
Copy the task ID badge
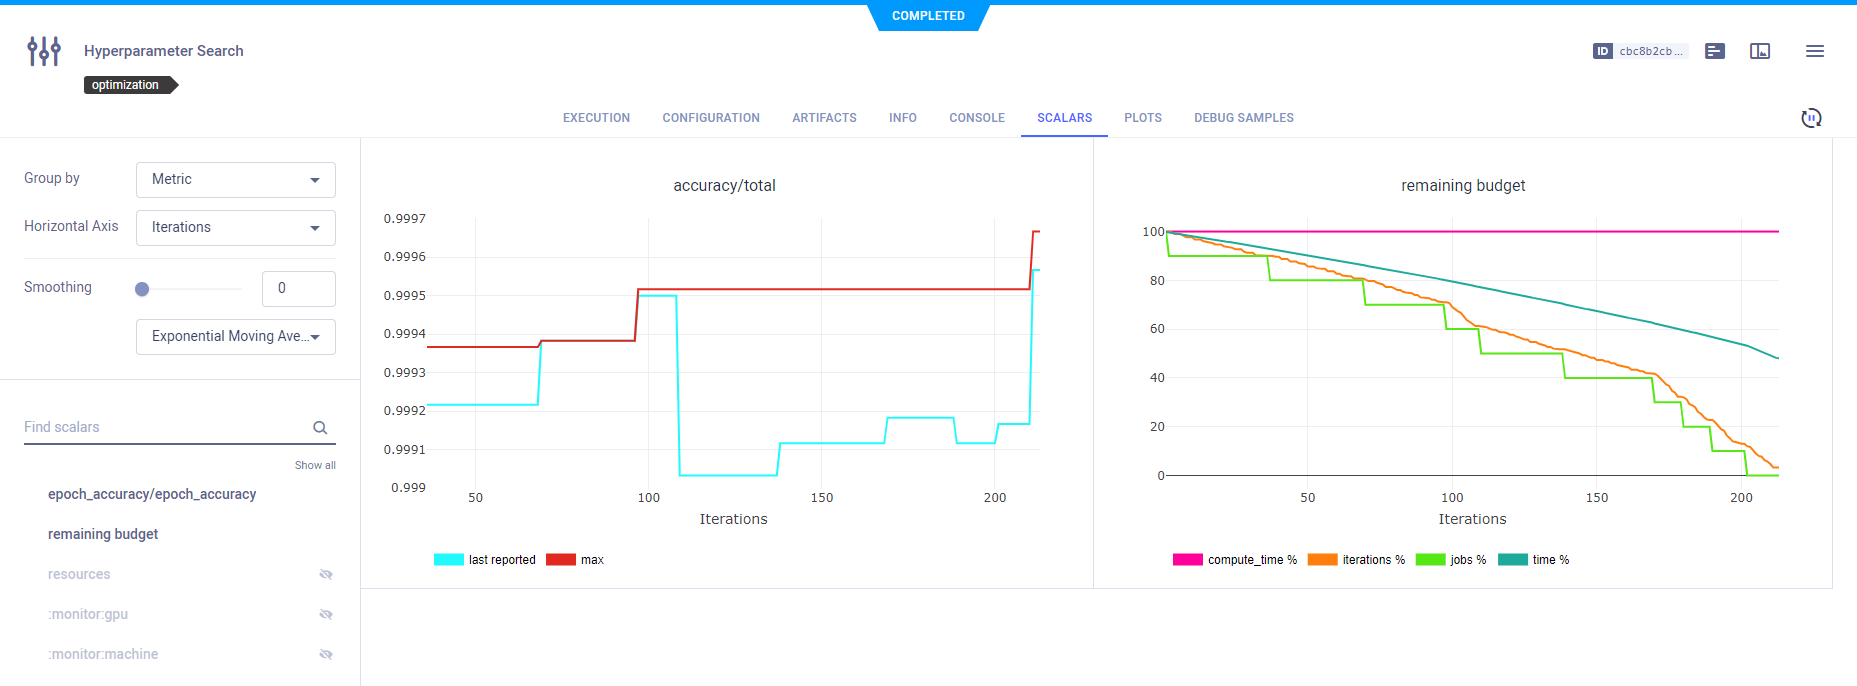1639,51
